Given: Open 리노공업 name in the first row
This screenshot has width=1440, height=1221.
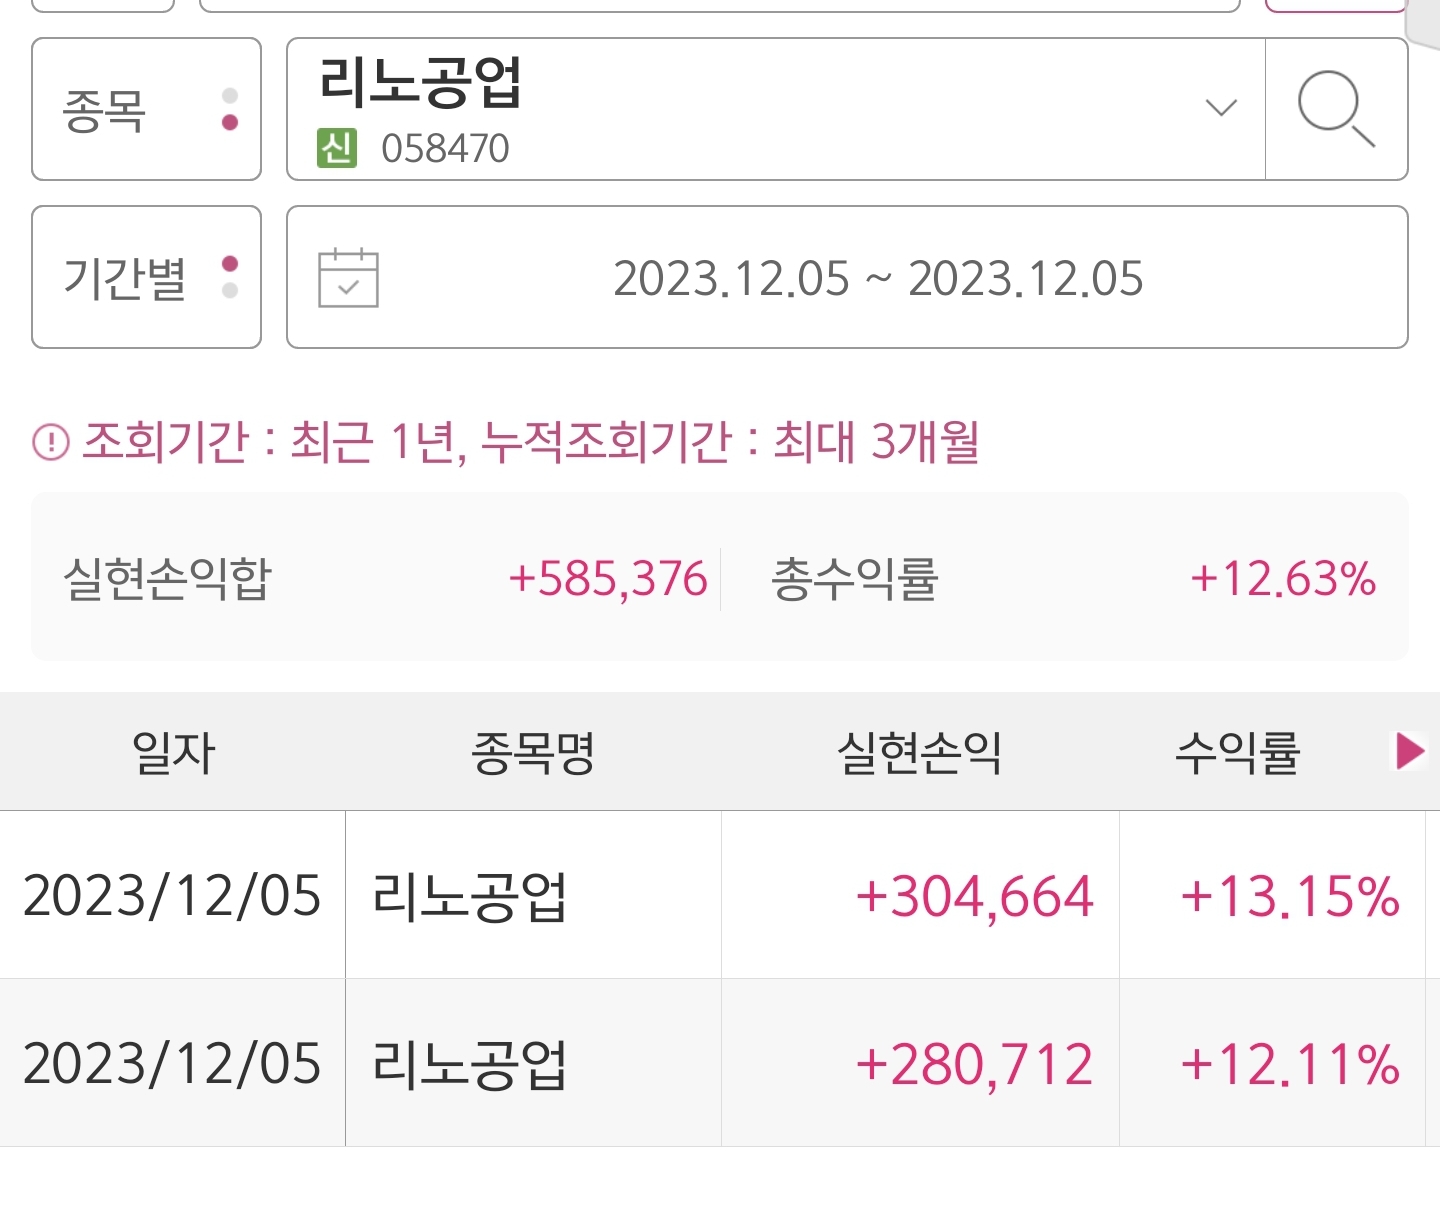Looking at the screenshot, I should click(x=469, y=896).
